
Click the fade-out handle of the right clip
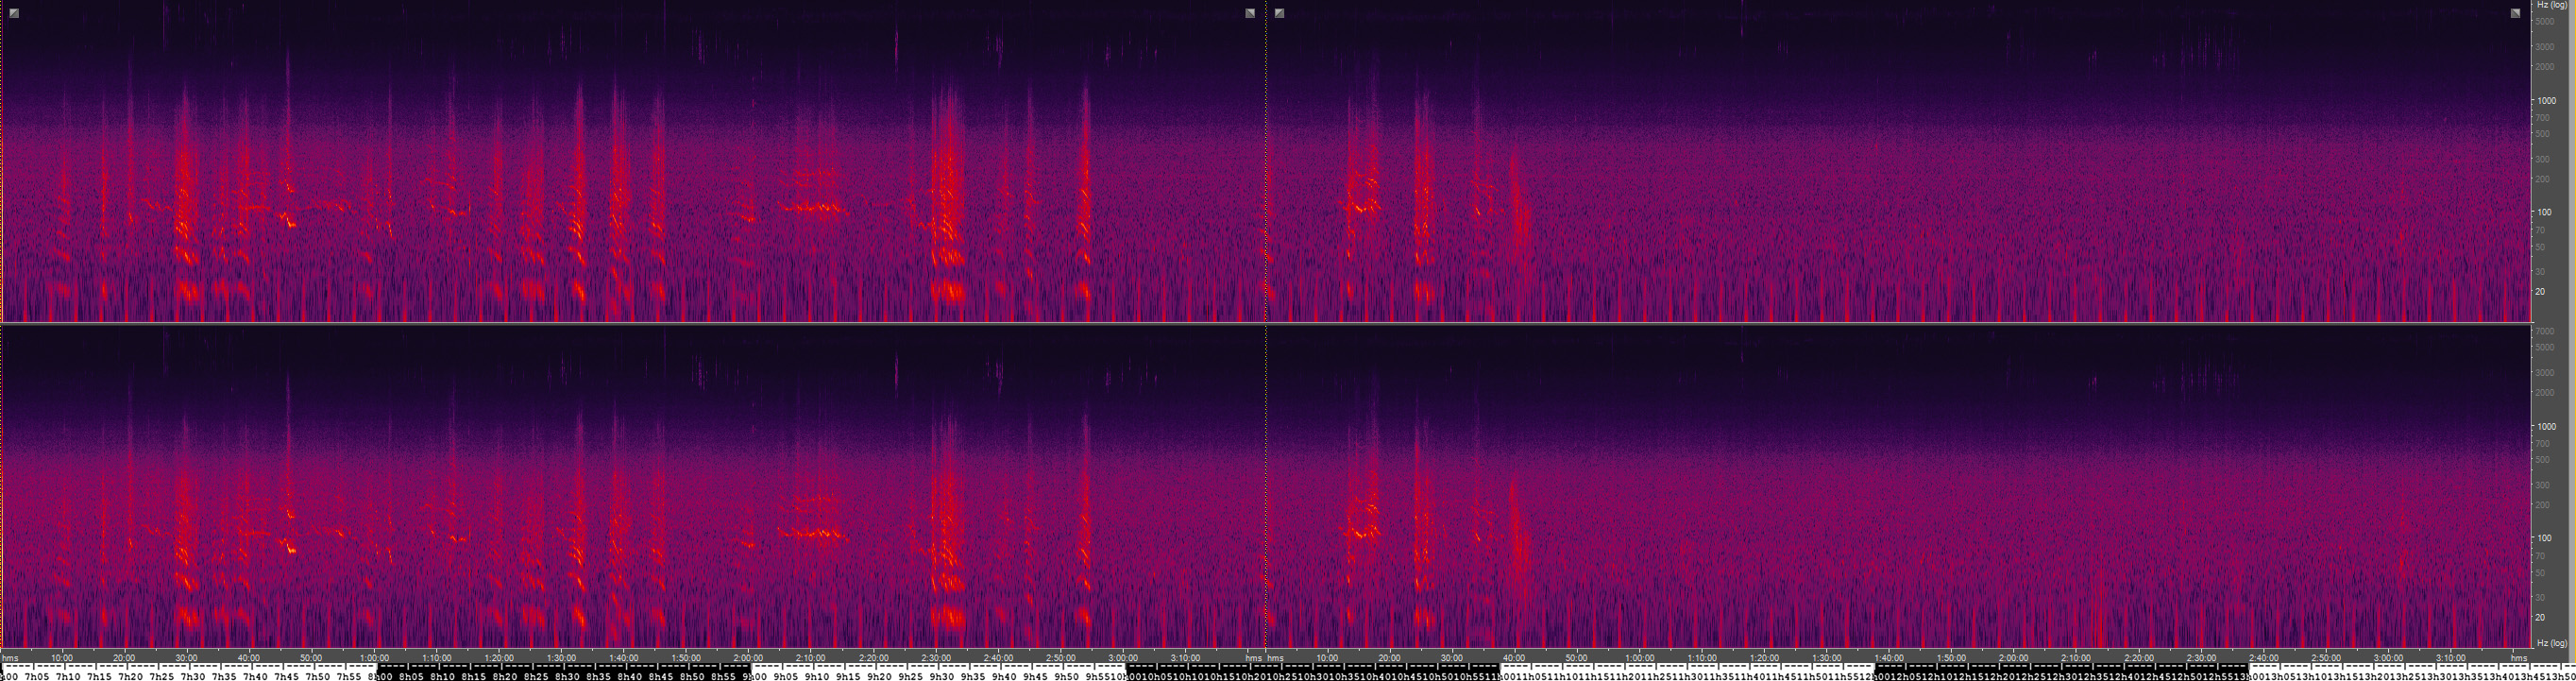coord(2515,13)
